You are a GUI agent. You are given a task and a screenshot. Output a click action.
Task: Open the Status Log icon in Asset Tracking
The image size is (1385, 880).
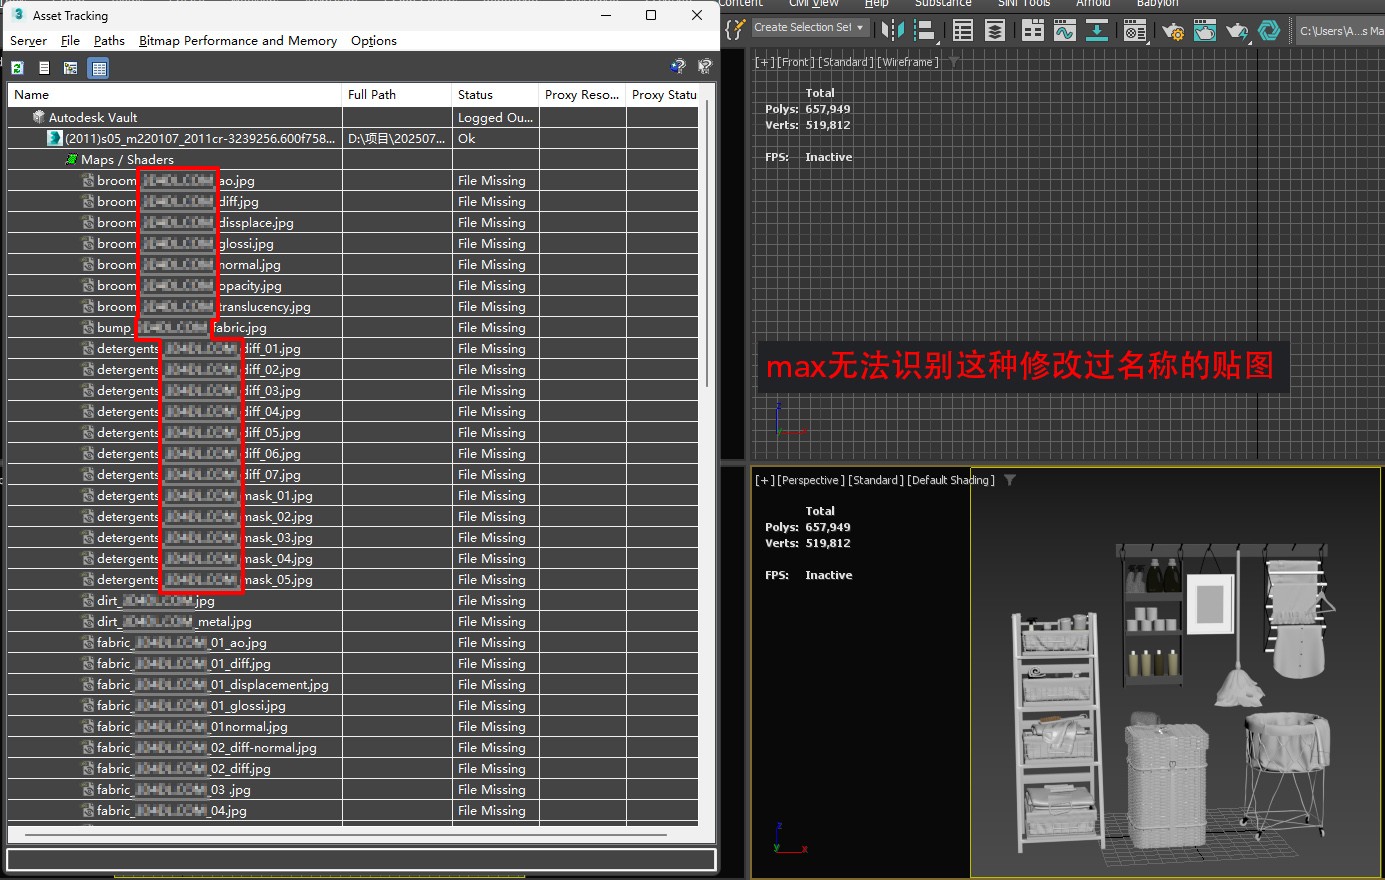point(44,68)
